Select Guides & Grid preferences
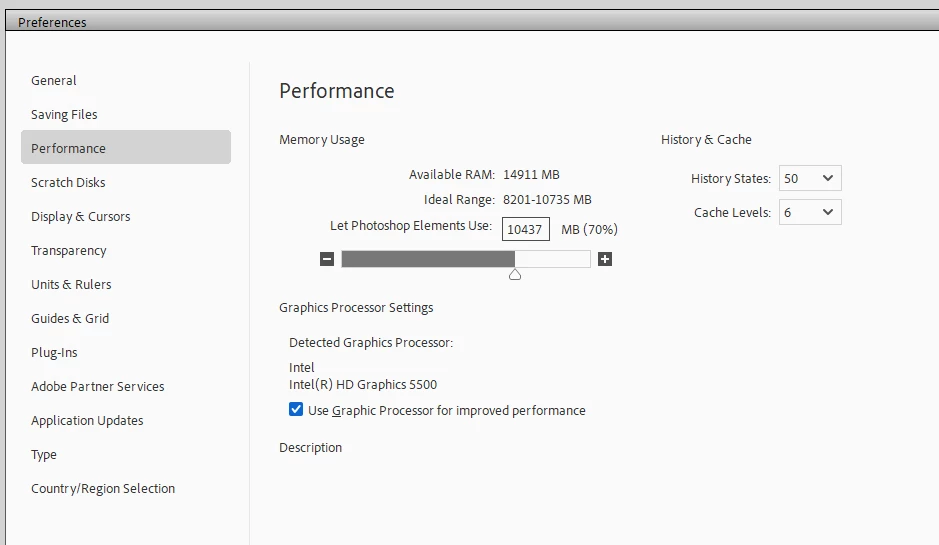The image size is (939, 545). (70, 319)
